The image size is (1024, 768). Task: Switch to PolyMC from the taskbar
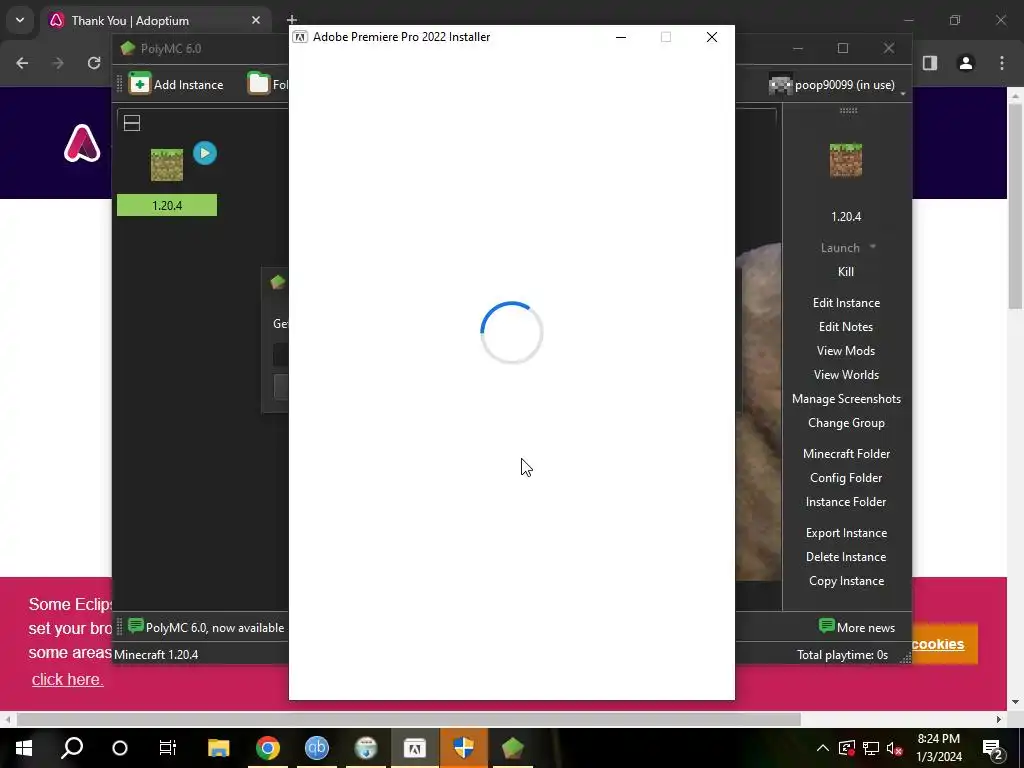pyautogui.click(x=513, y=748)
